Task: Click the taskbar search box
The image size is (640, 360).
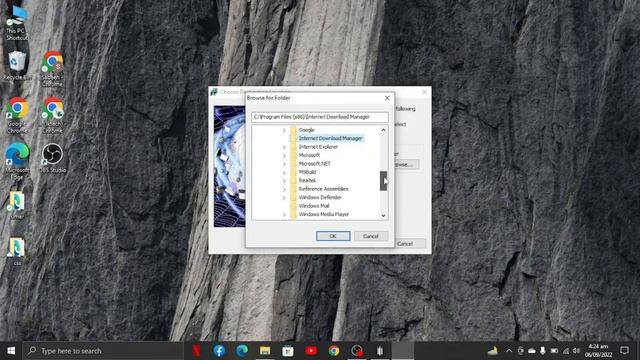Action: click(103, 351)
